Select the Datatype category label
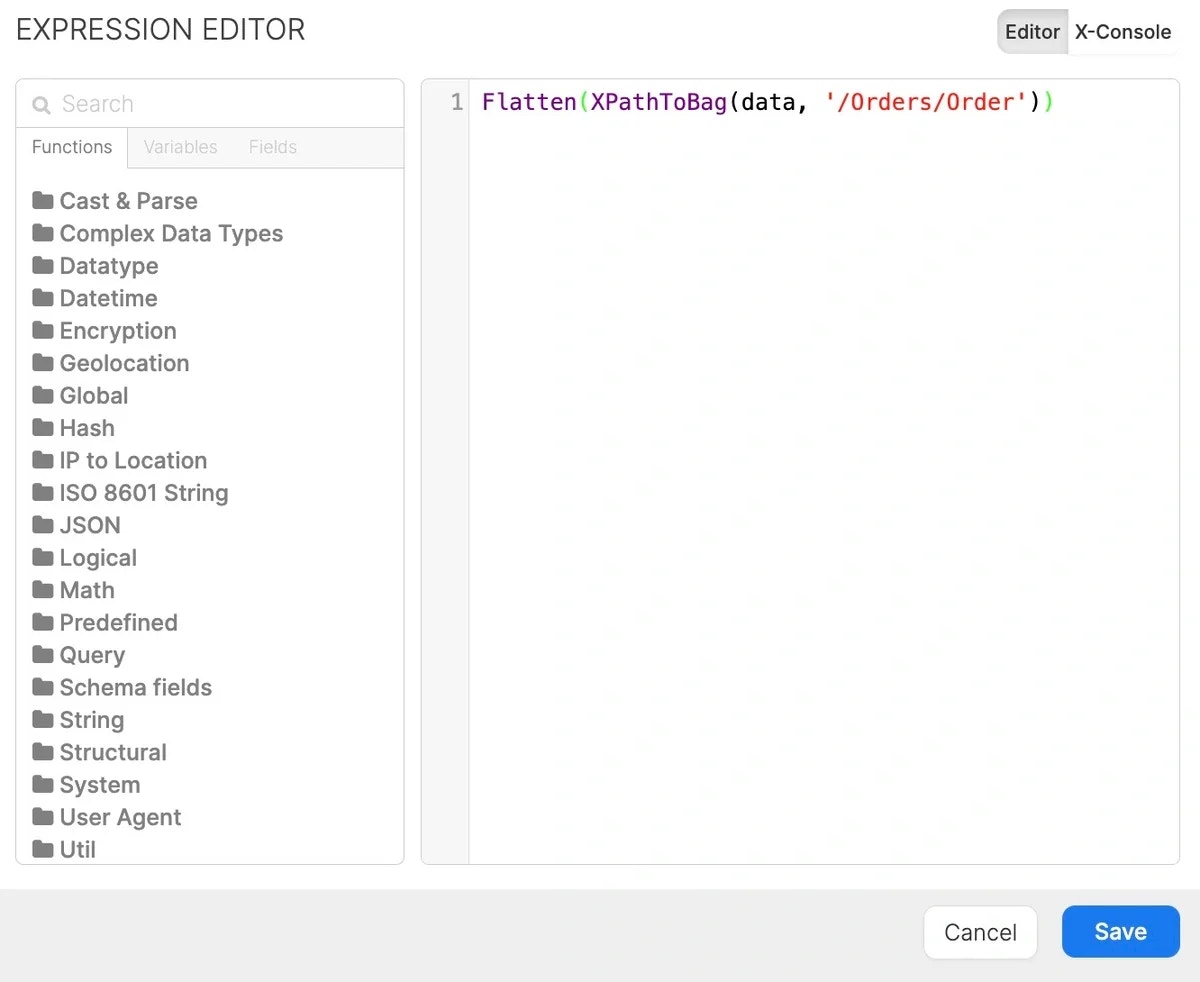1200x982 pixels. pos(109,265)
